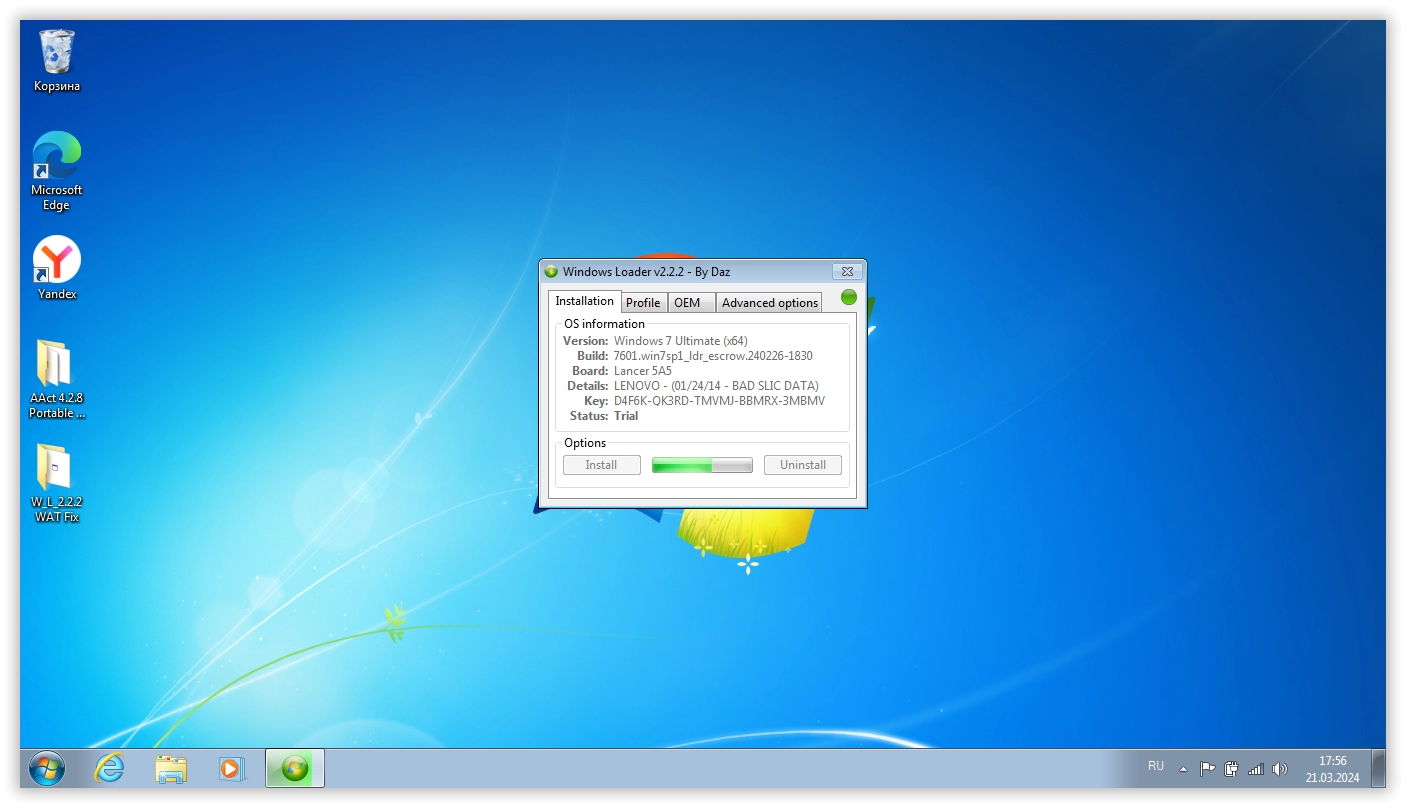Click the Windows Loader taskbar button
This screenshot has height=808, width=1406.
(x=295, y=768)
